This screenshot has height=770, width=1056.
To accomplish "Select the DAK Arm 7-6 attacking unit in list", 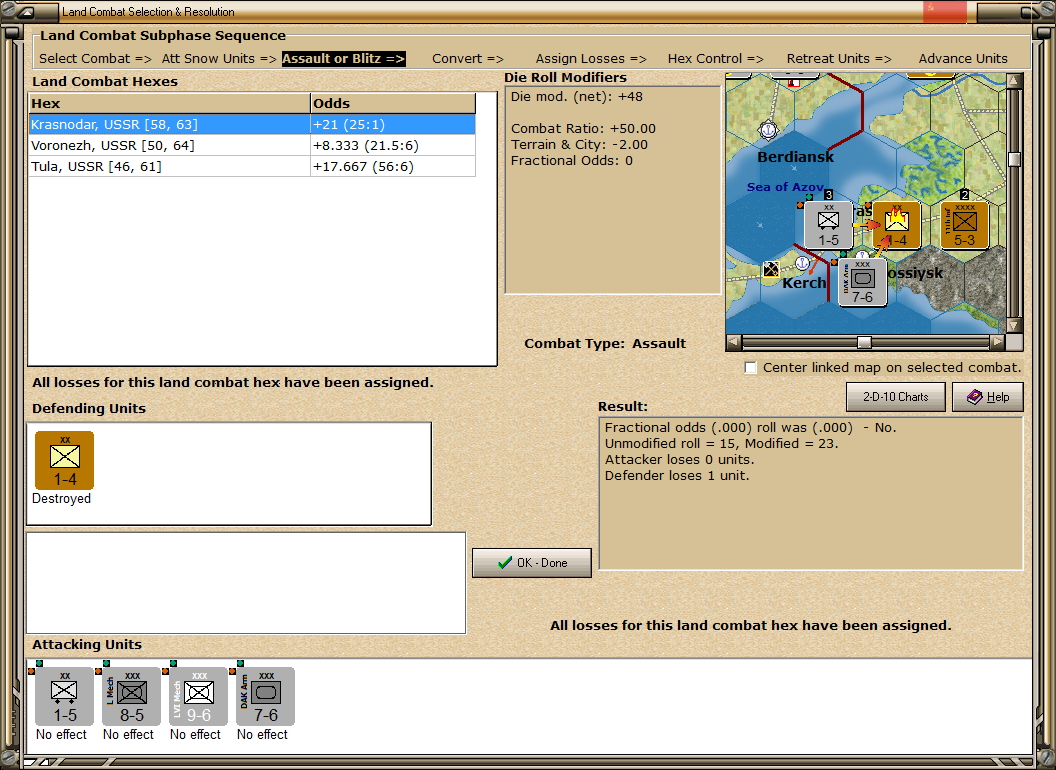I will [265, 696].
